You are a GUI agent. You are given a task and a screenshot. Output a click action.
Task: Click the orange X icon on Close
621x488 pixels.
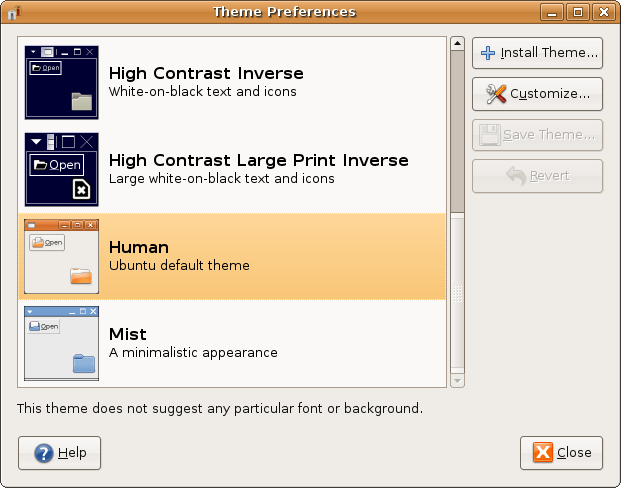[x=543, y=453]
